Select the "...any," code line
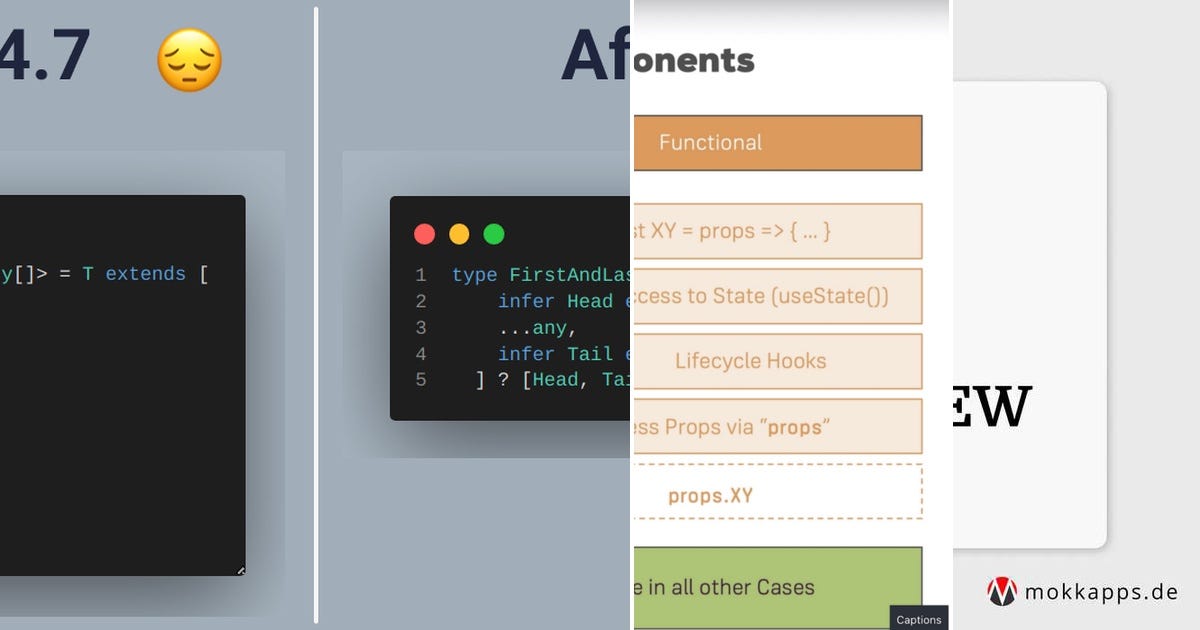The height and width of the screenshot is (630, 1200). [538, 327]
